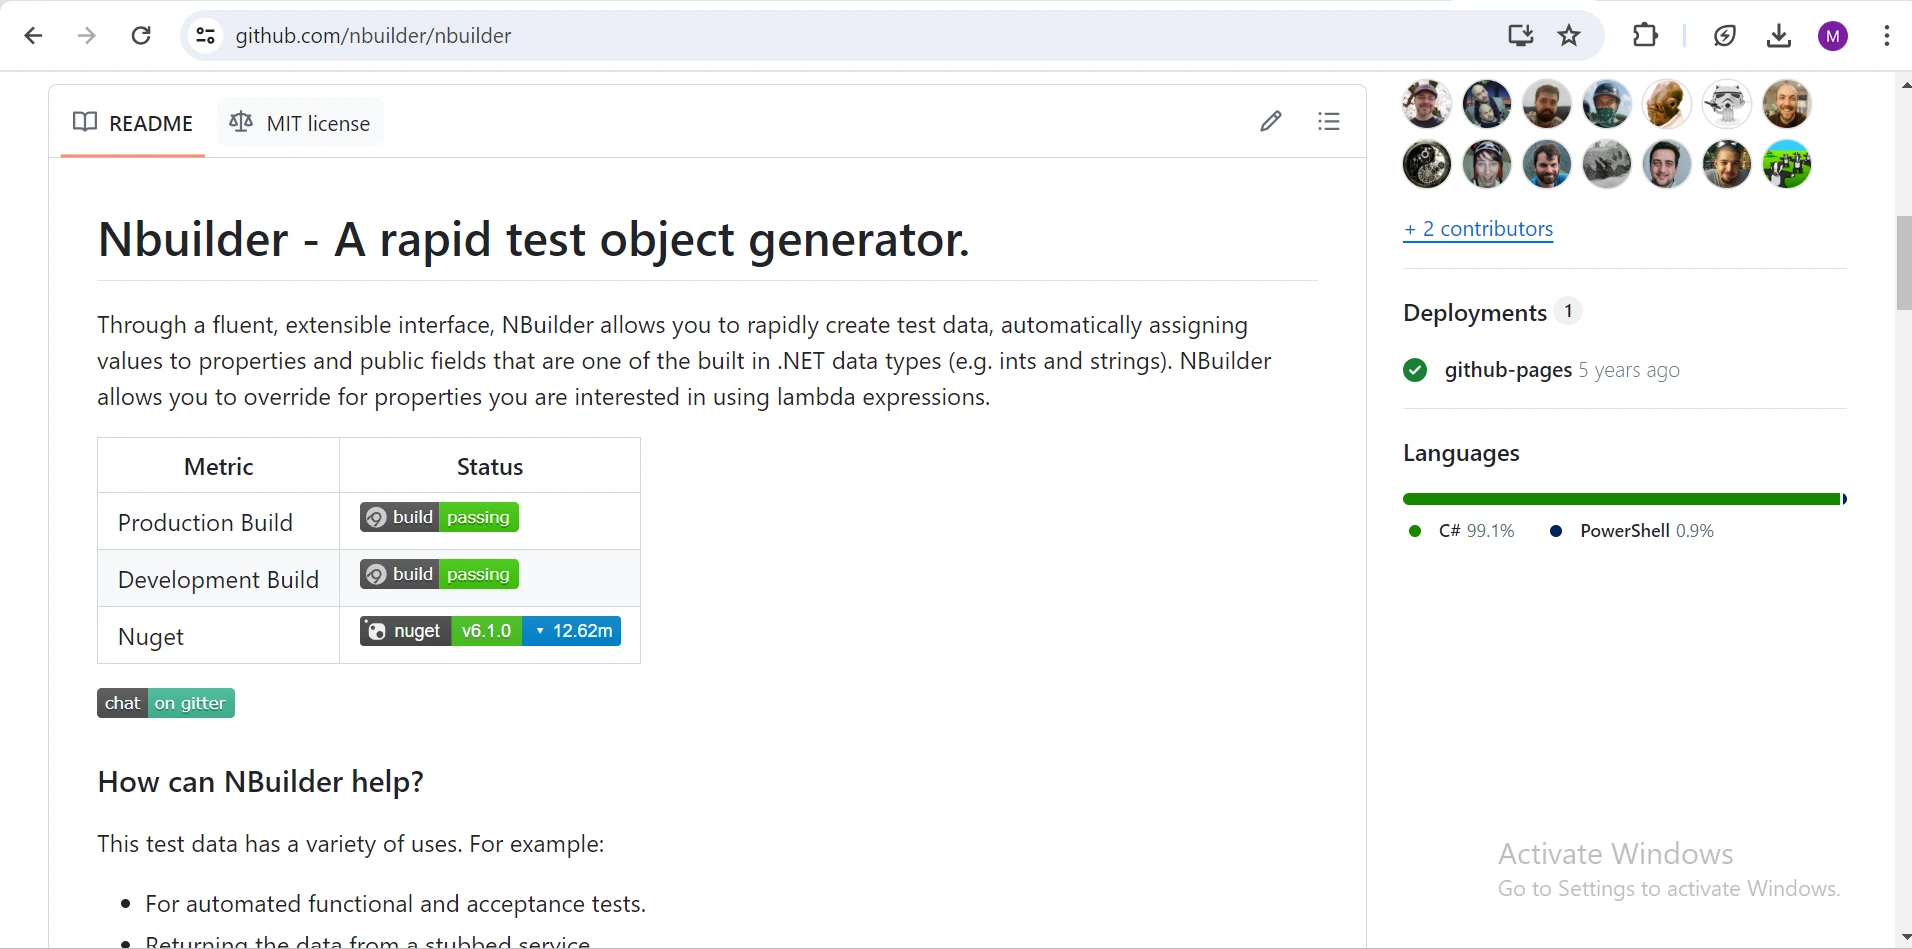This screenshot has width=1912, height=949.
Task: Open third contributor avatar in top row
Action: (1547, 104)
